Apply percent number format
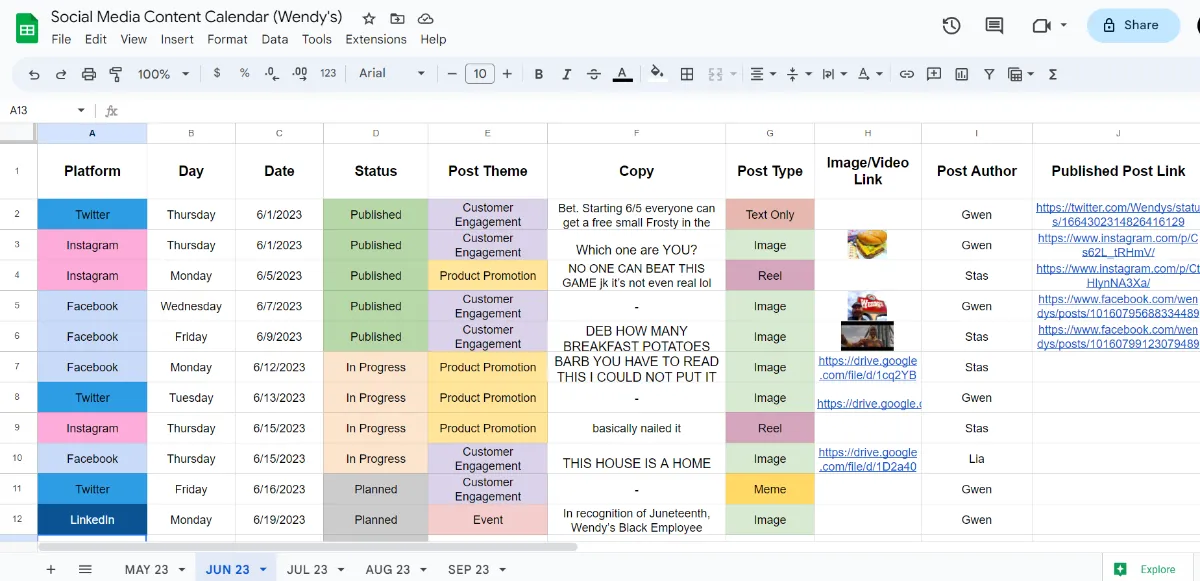This screenshot has height=581, width=1200. (243, 73)
